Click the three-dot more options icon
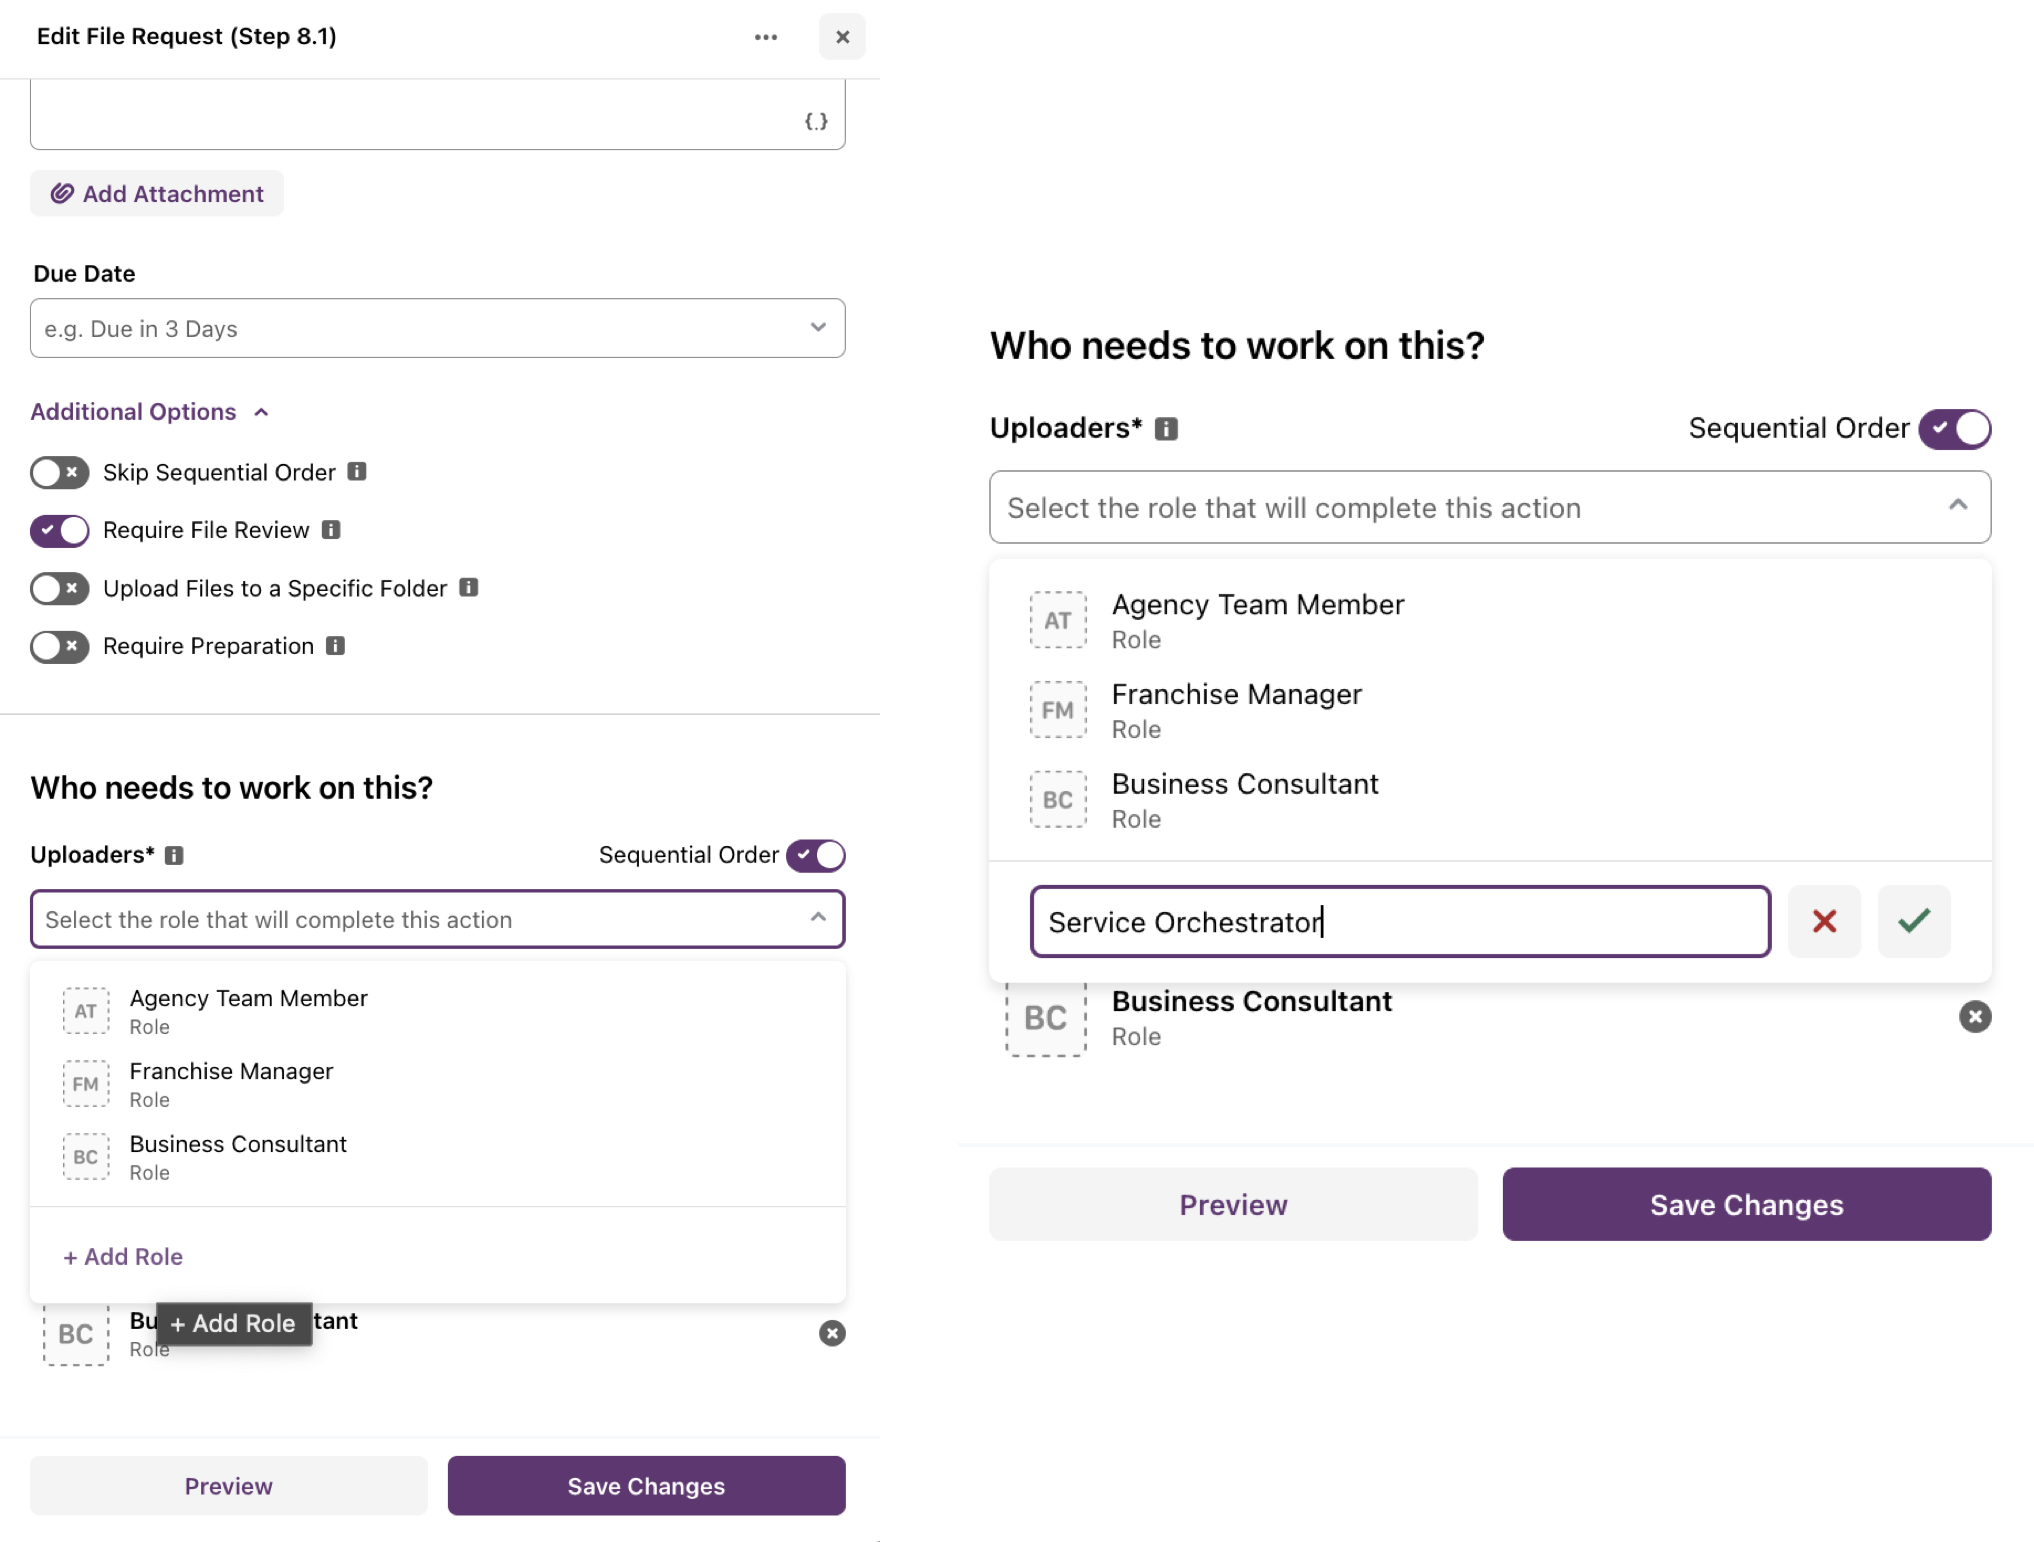Viewport: 2034px width, 1542px height. tap(766, 37)
